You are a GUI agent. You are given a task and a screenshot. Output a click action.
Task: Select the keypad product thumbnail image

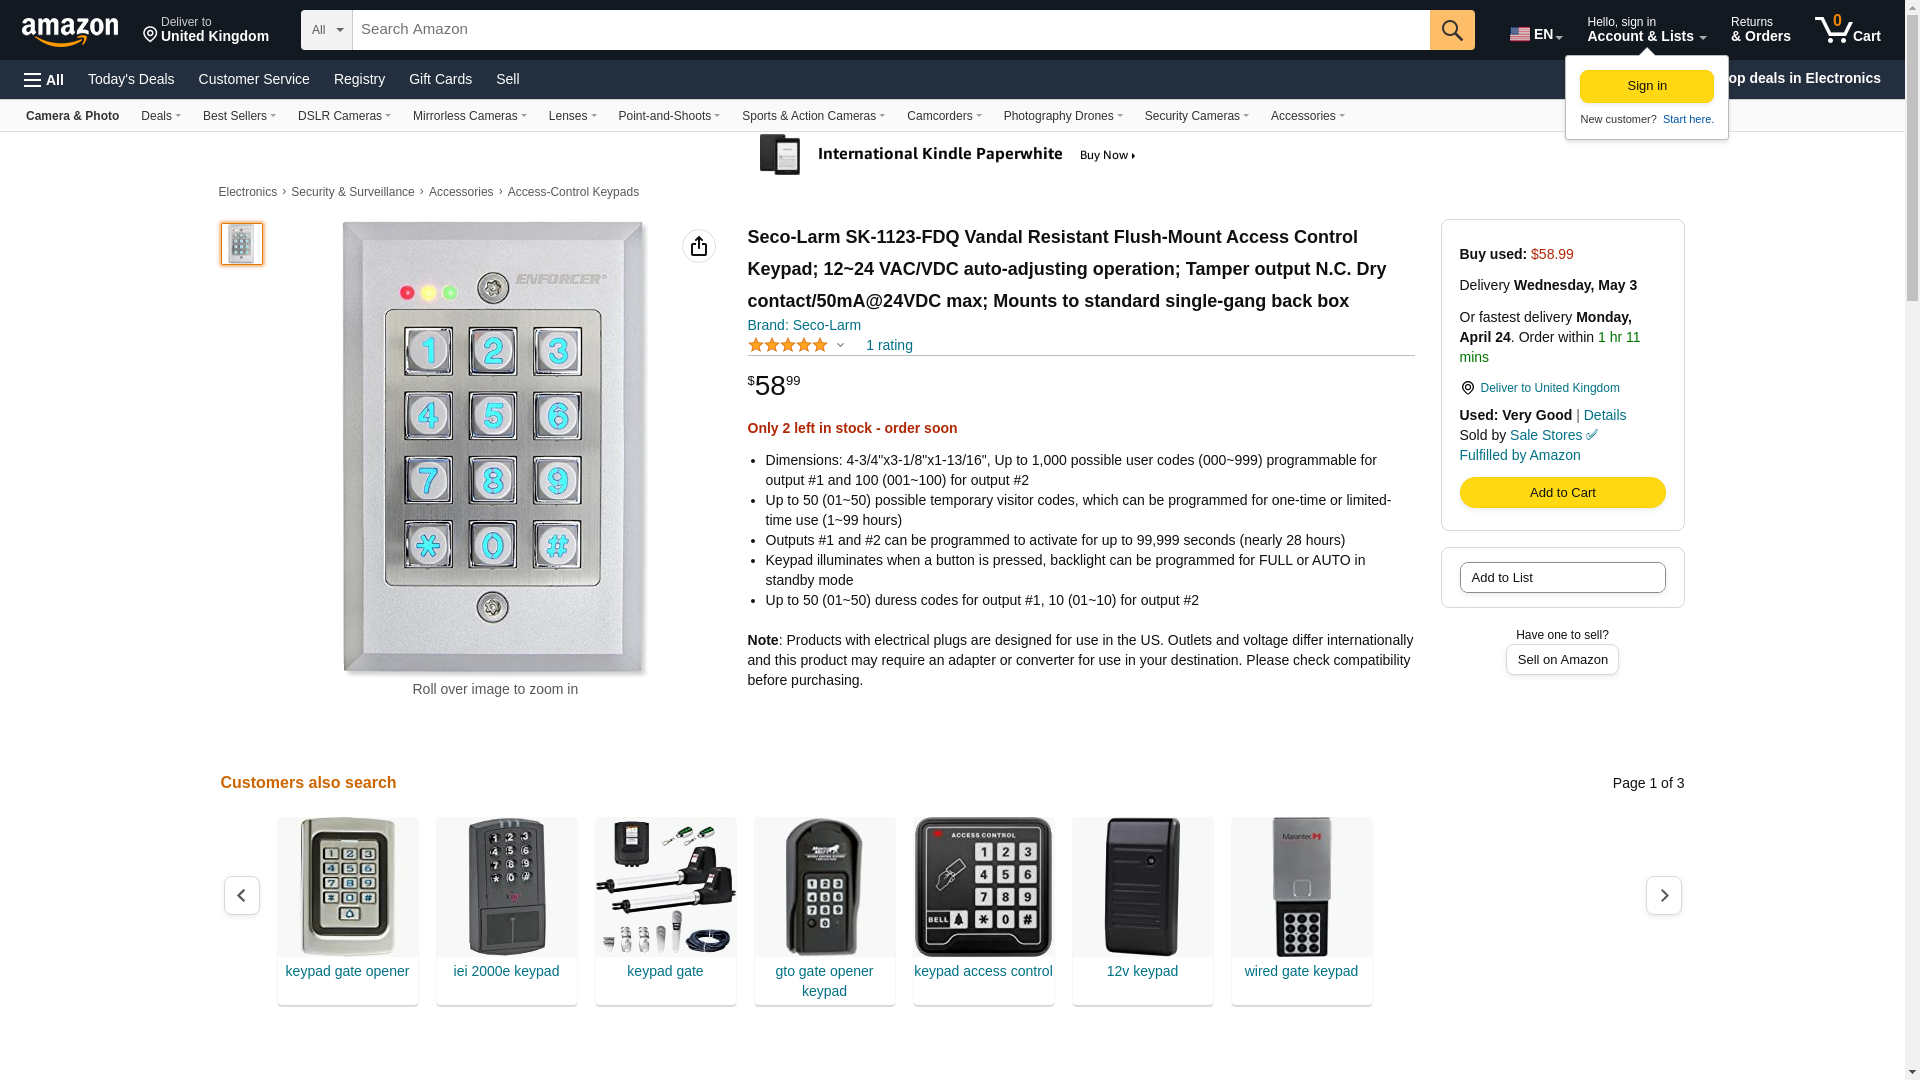click(242, 244)
